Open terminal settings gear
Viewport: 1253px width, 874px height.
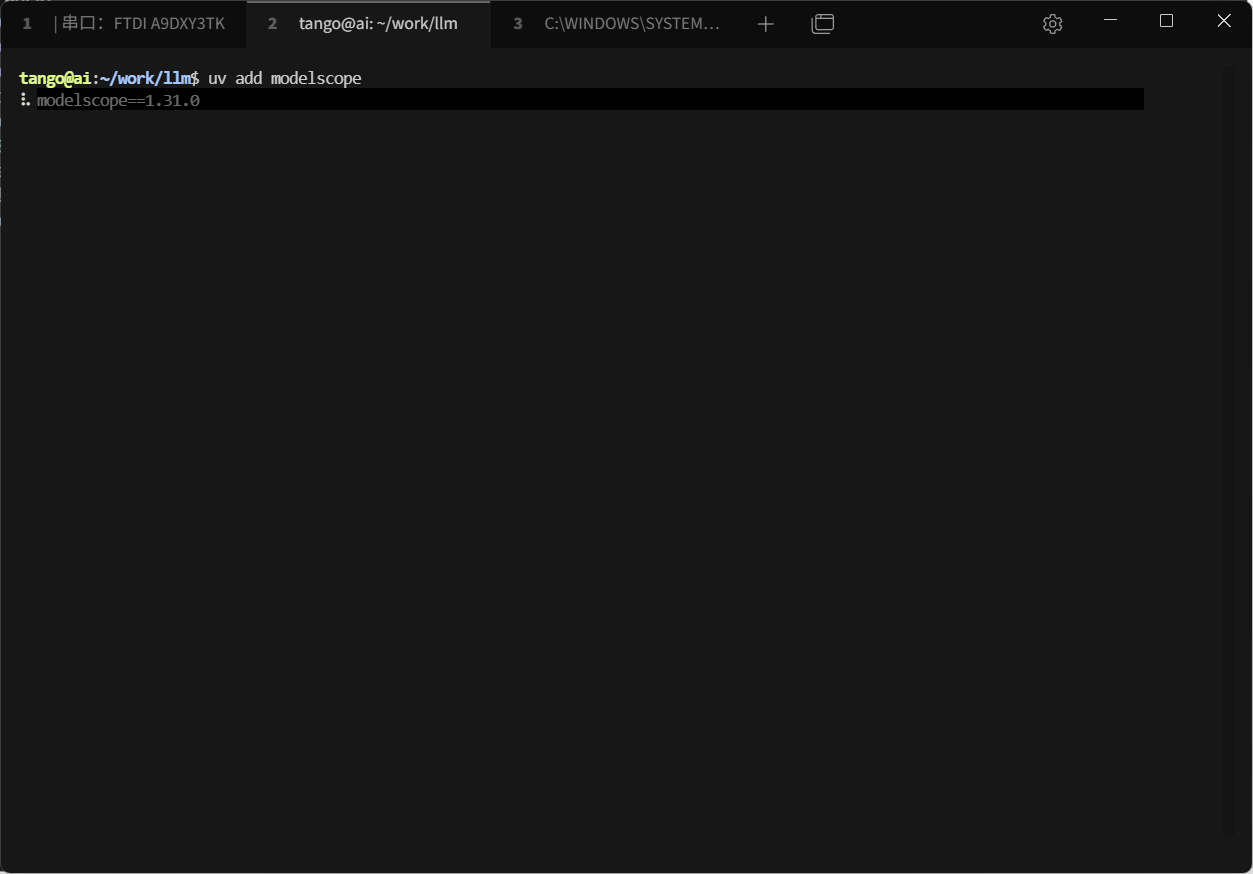[1052, 24]
